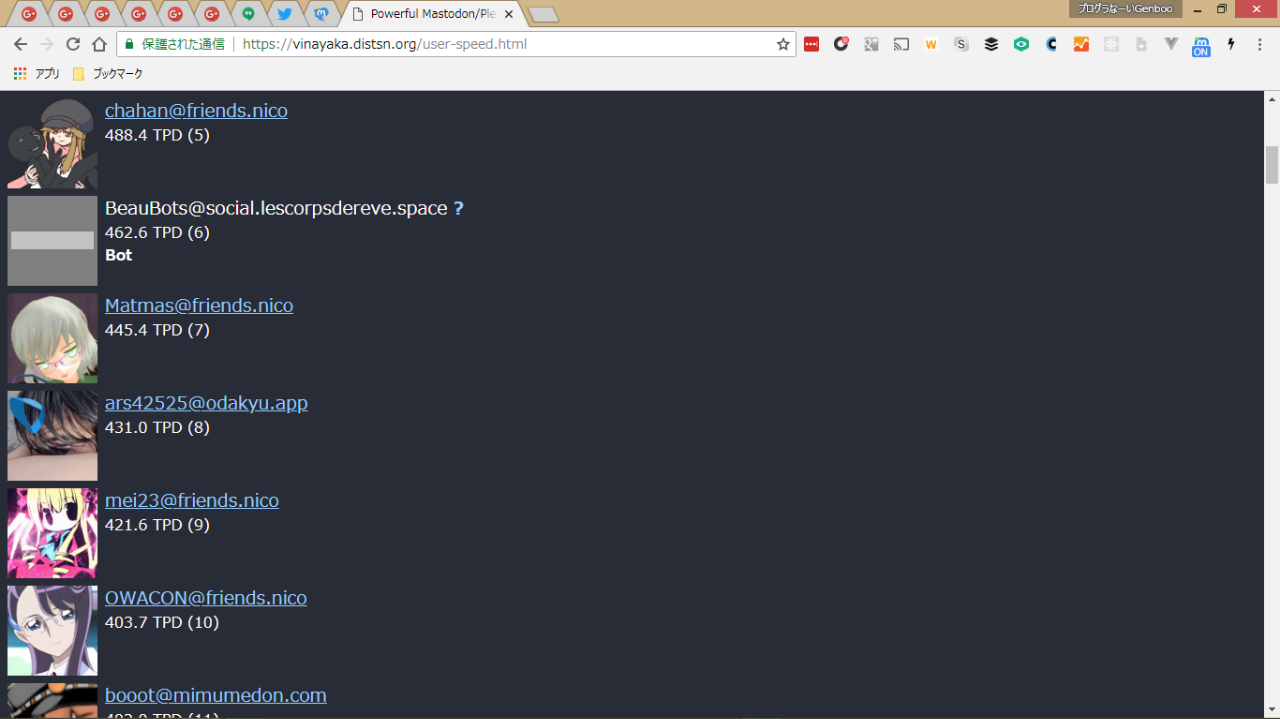Click the Genboo profile name button

click(1125, 9)
